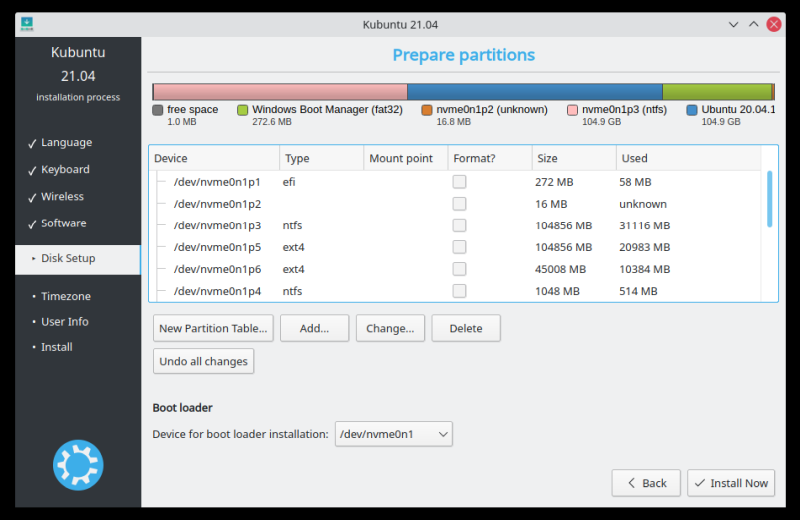Minimize the Kubuntu 21.04 window
This screenshot has height=520, width=800.
pos(733,24)
